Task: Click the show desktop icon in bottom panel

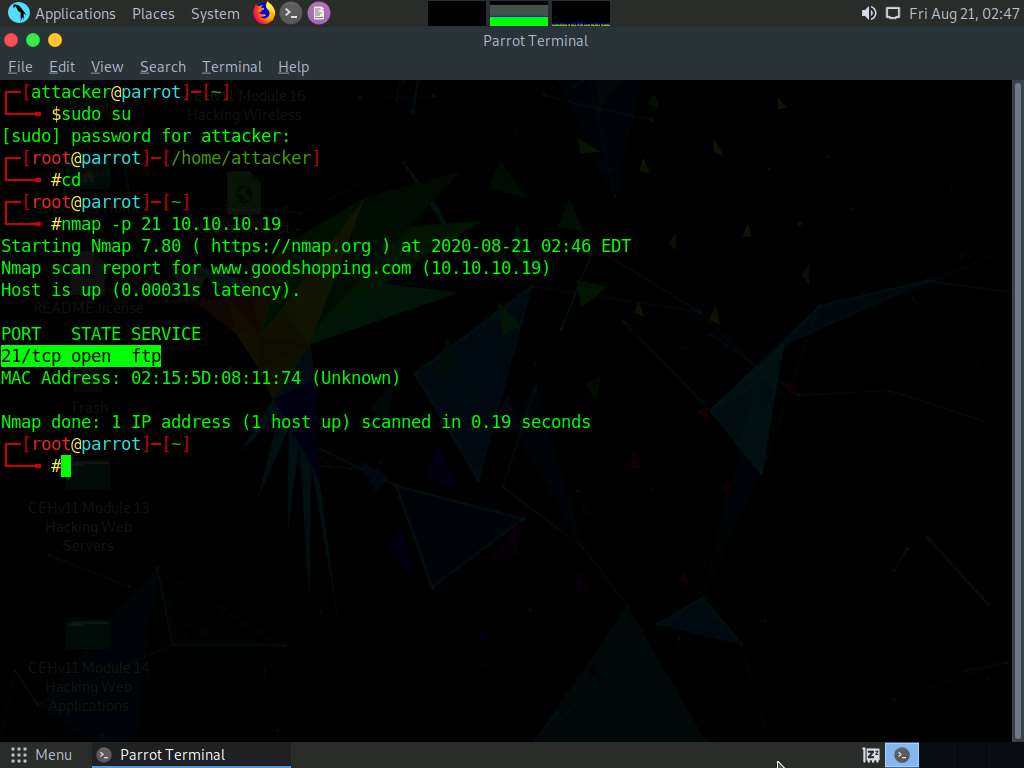Action: [x=871, y=756]
